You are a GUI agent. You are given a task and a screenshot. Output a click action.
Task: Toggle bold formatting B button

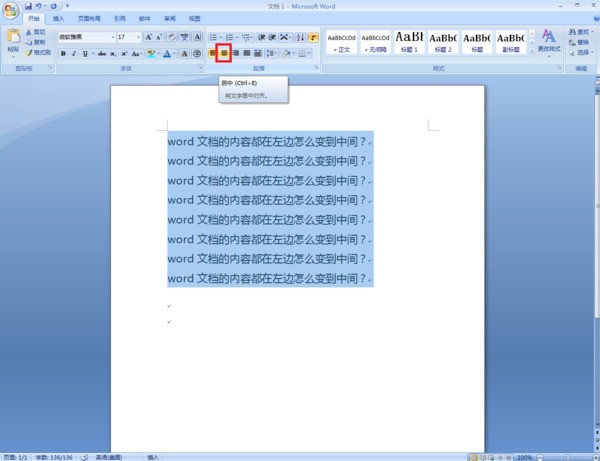point(63,54)
